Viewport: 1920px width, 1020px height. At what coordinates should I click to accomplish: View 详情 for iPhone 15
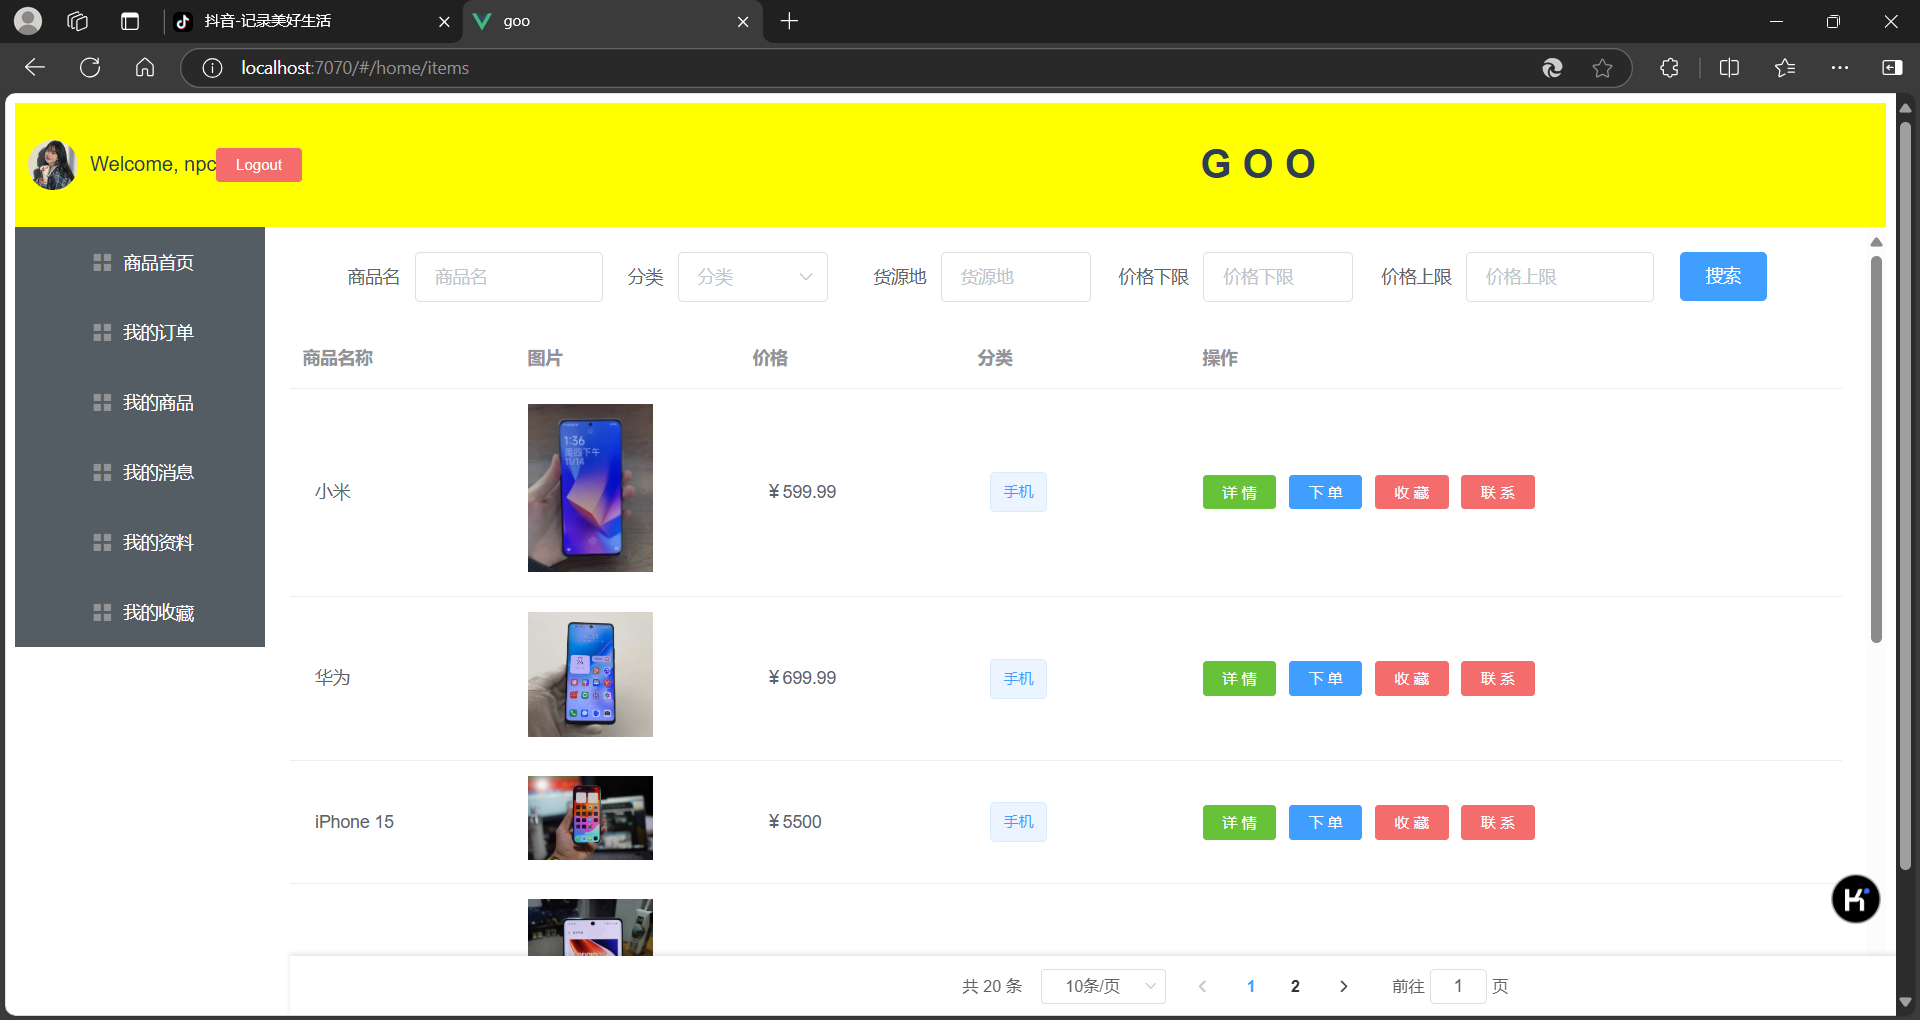[1239, 823]
